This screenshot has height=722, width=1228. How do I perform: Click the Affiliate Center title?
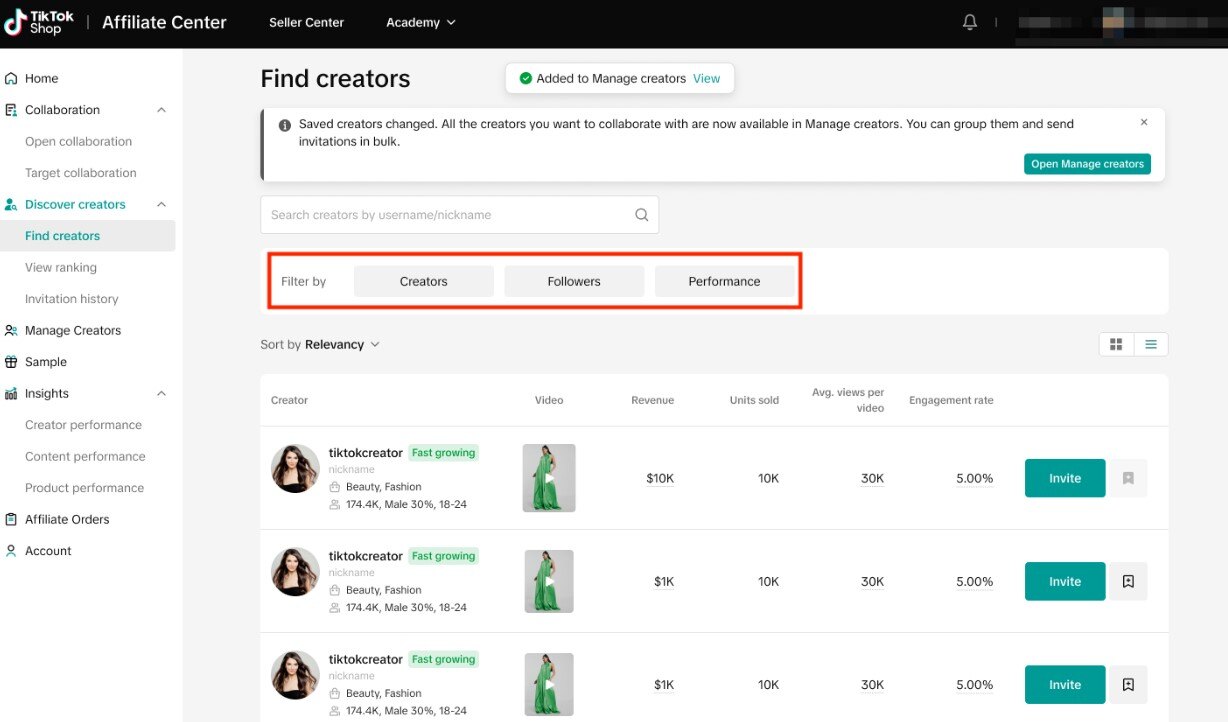tap(164, 22)
